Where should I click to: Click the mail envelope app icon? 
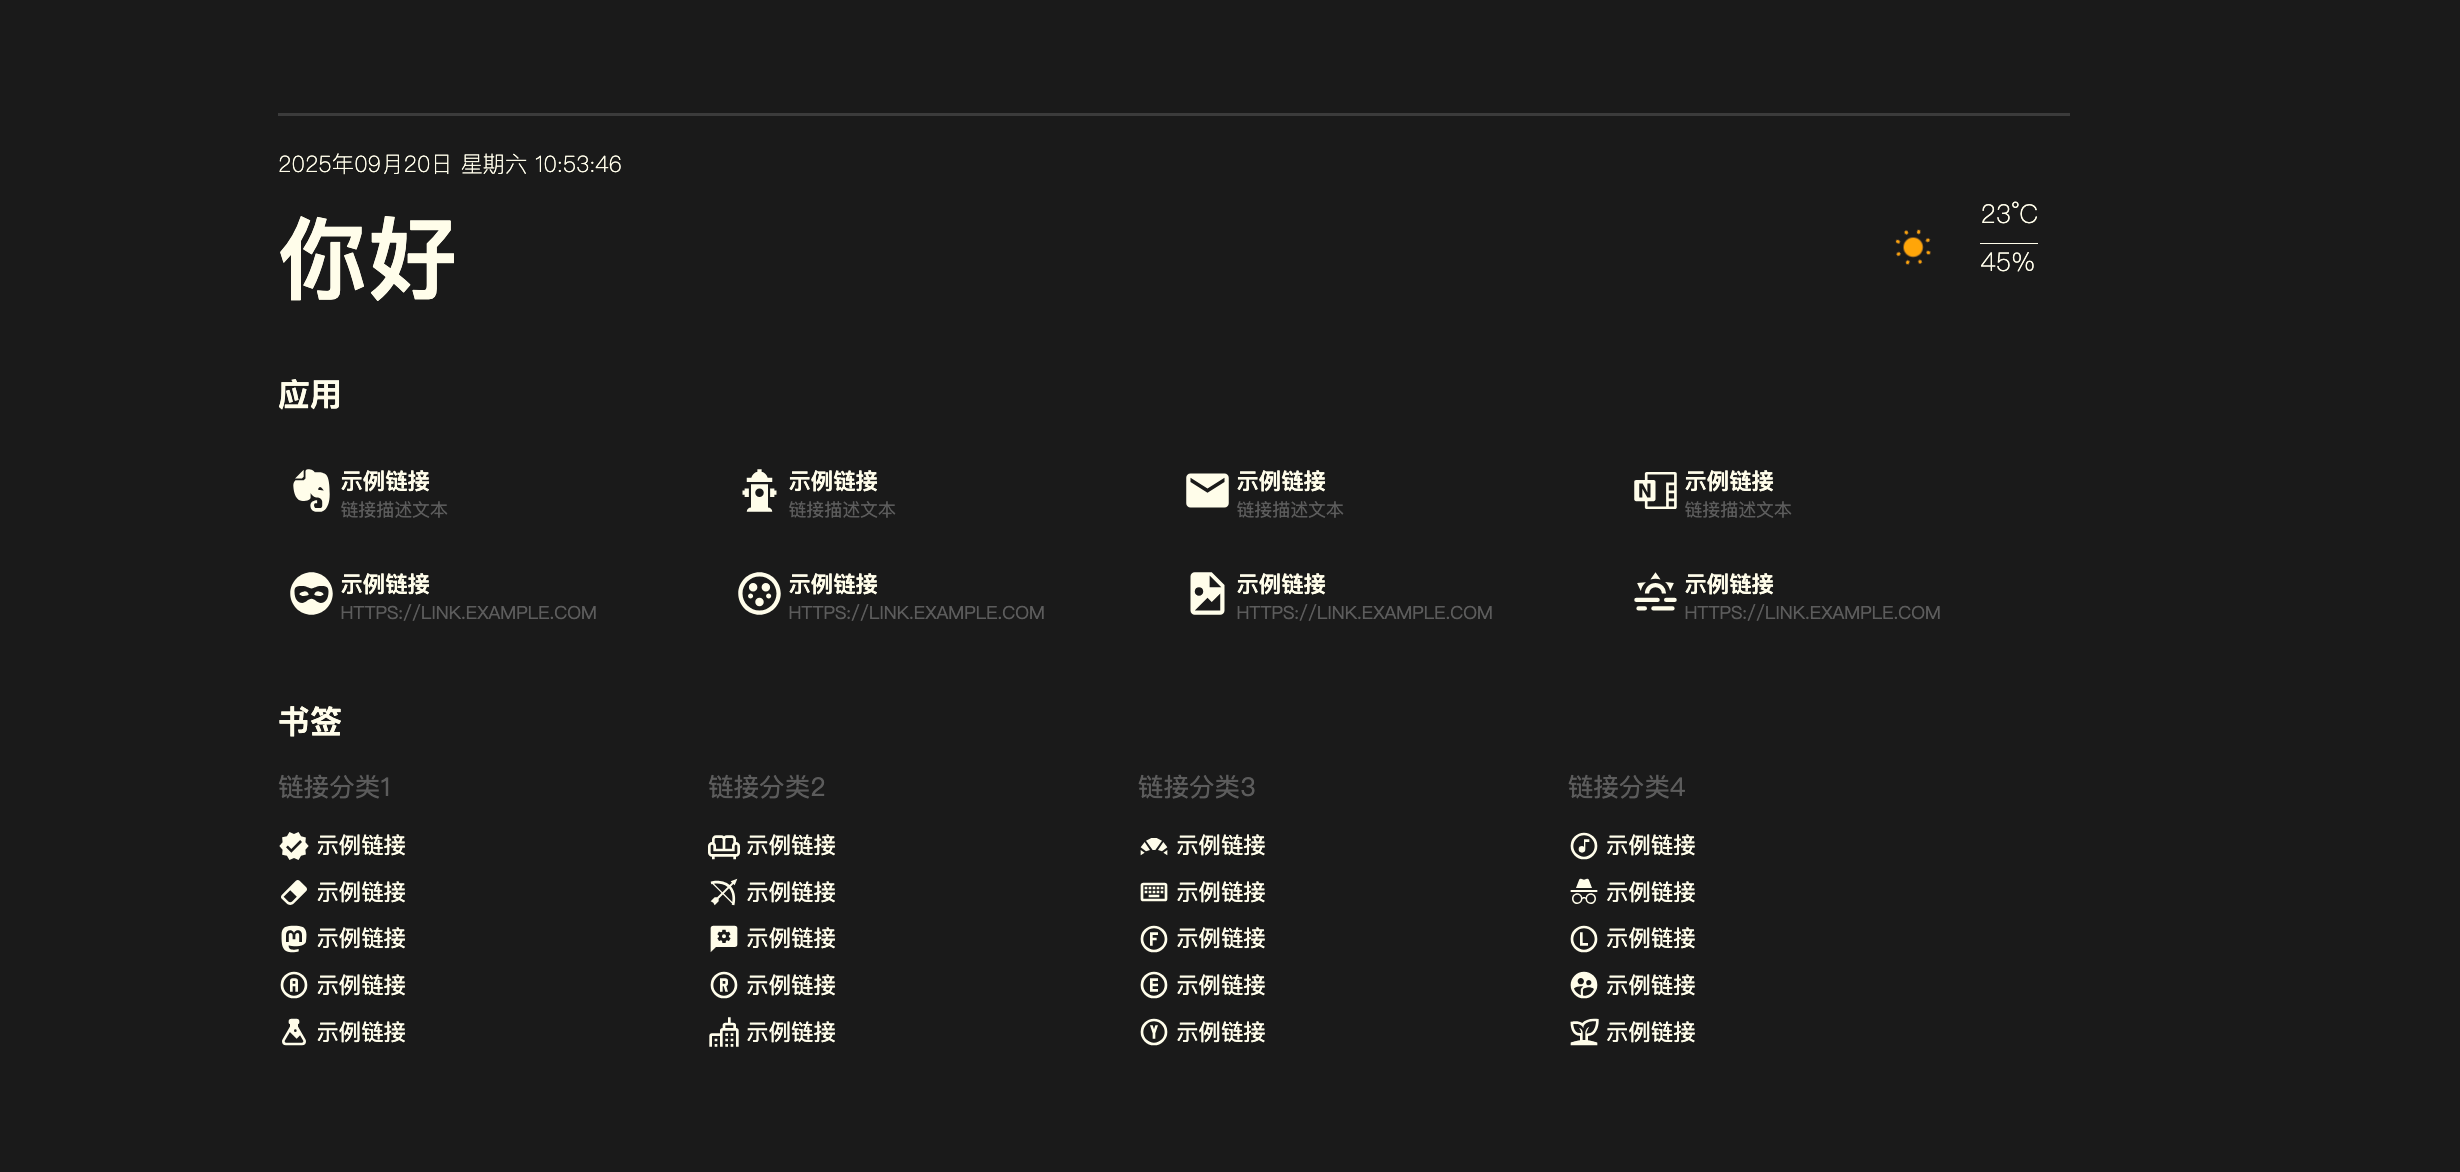[x=1207, y=491]
